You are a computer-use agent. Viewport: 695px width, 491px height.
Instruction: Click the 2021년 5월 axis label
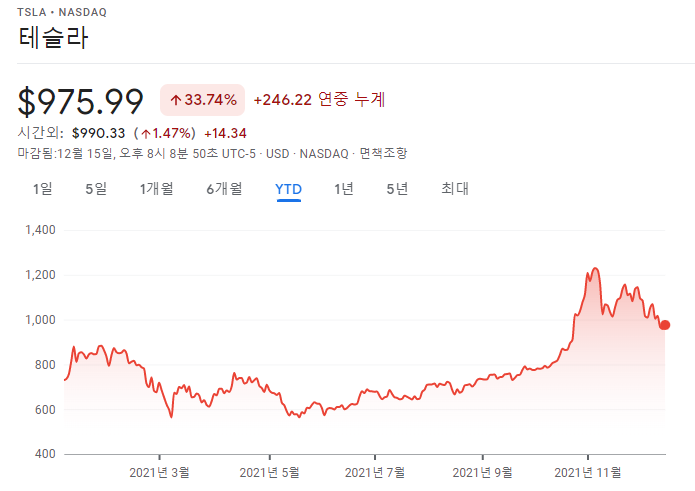pos(269,473)
